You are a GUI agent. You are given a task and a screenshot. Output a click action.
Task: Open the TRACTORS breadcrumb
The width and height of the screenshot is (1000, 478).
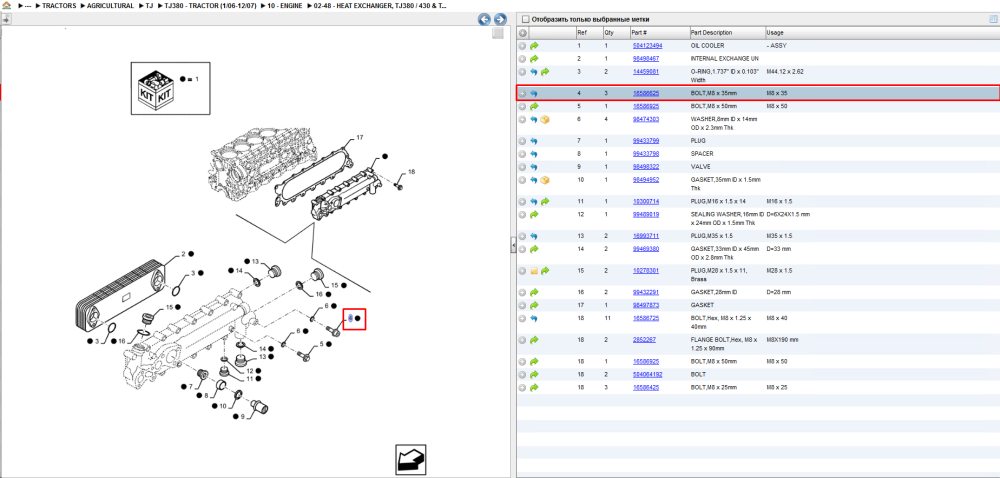[x=59, y=6]
